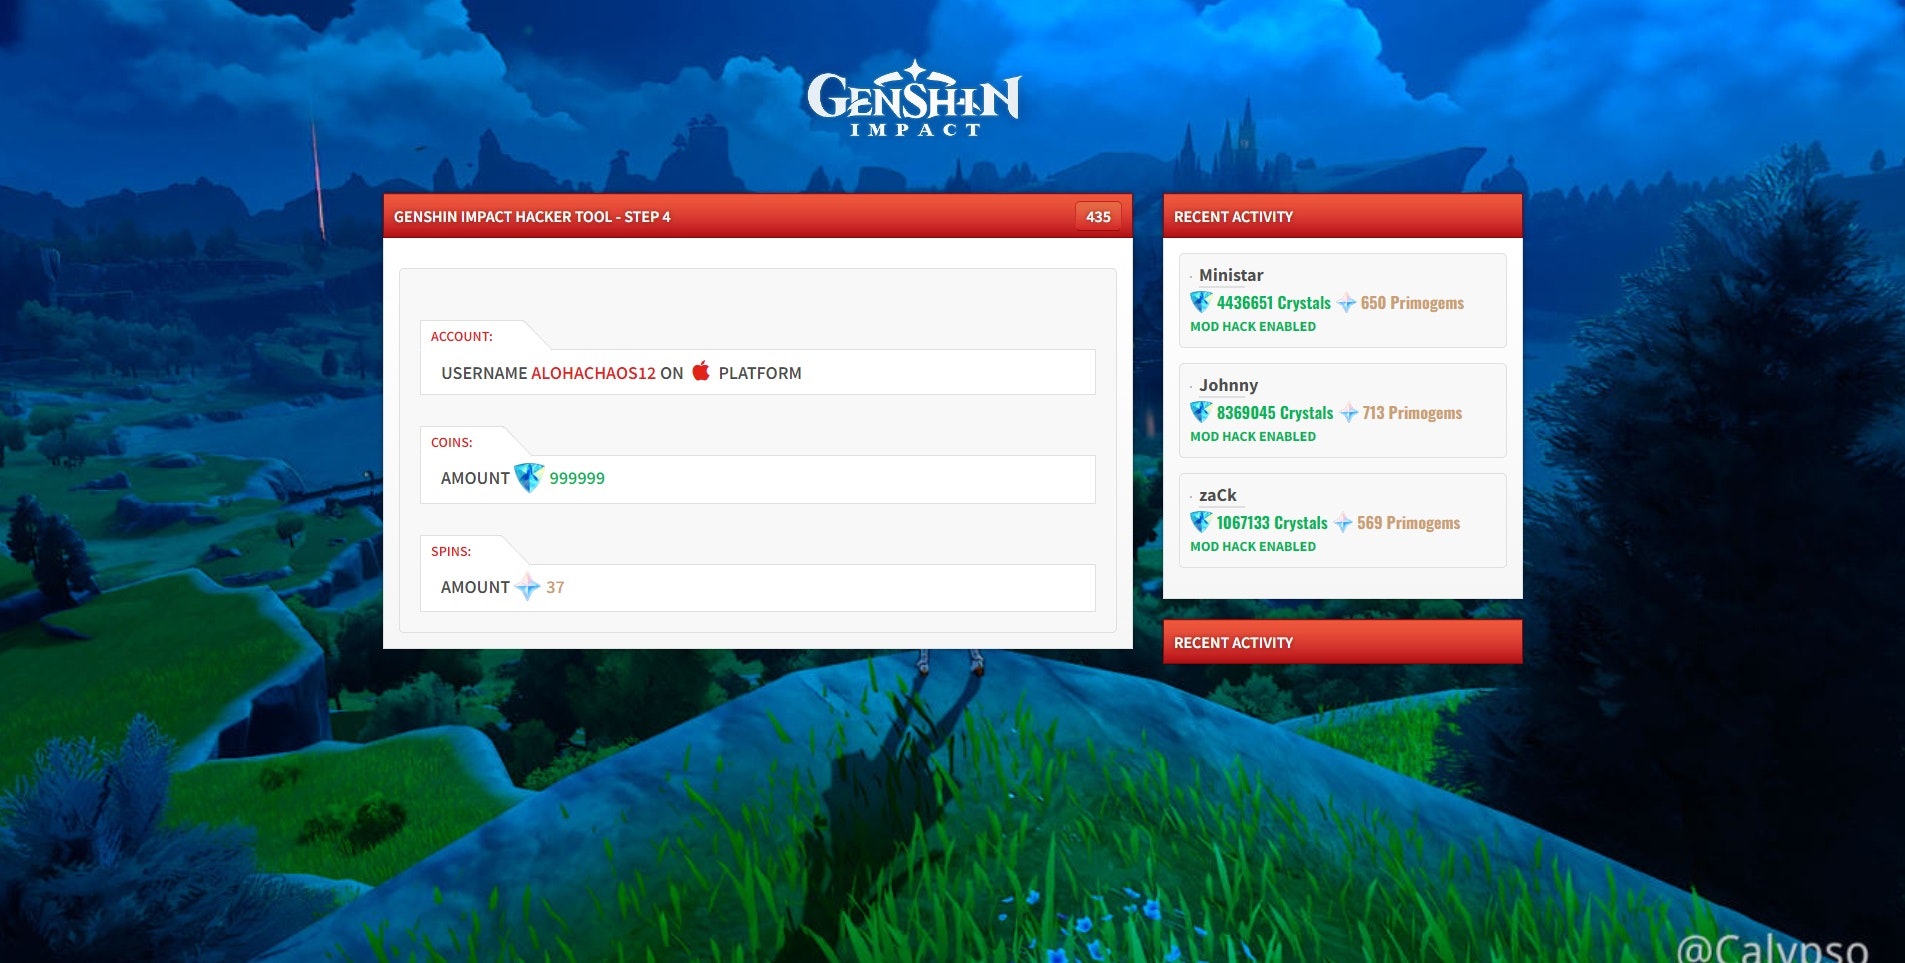
Task: Click MOD HACK ENABLED under zaCk
Action: [1253, 546]
